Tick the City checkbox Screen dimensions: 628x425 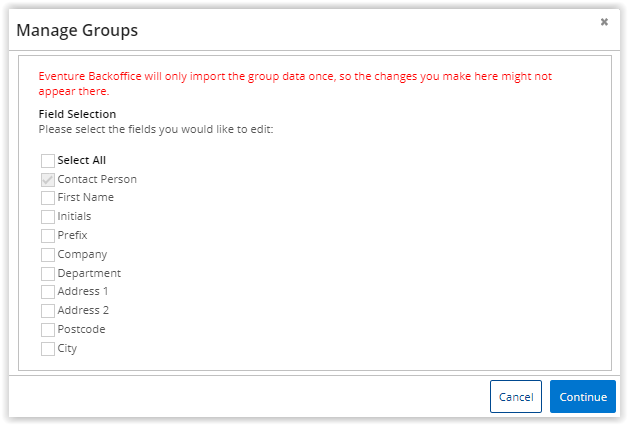48,348
